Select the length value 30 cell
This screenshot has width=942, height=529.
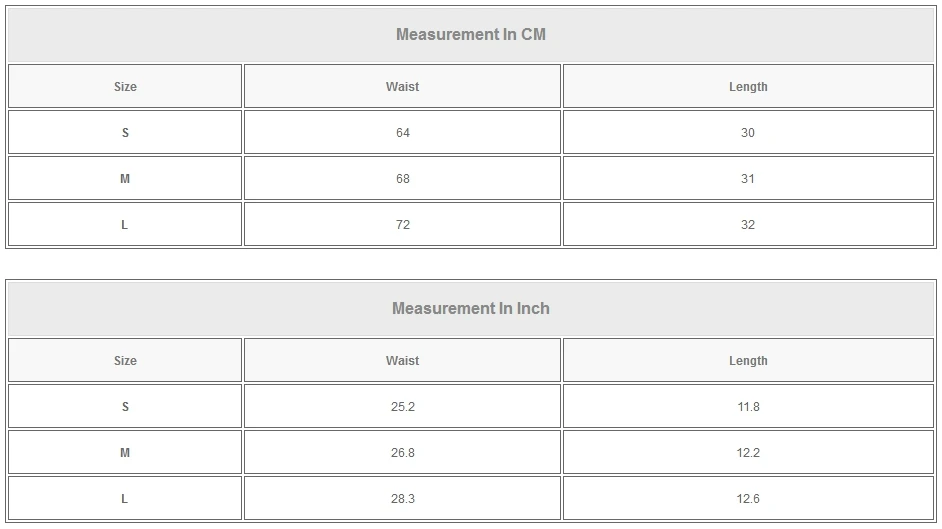pos(748,133)
